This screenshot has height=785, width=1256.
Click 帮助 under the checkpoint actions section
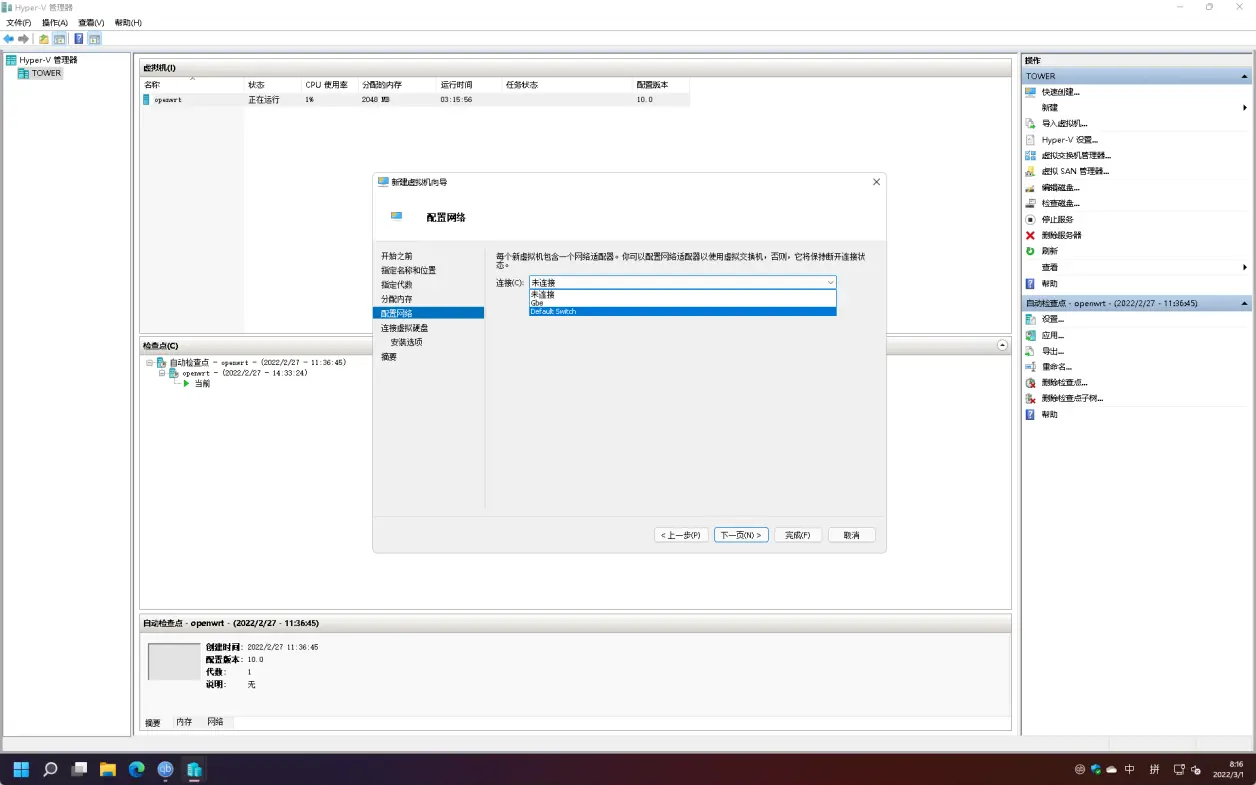click(1049, 415)
